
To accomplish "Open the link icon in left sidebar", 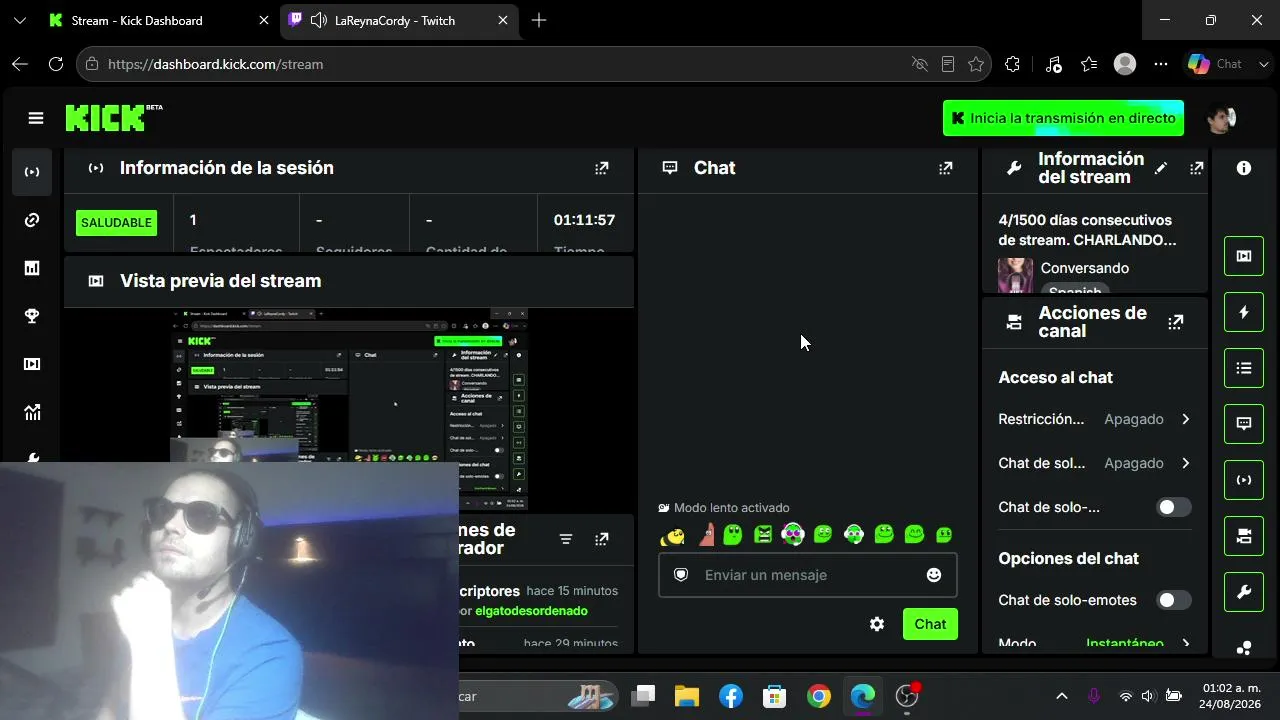I will click(32, 220).
